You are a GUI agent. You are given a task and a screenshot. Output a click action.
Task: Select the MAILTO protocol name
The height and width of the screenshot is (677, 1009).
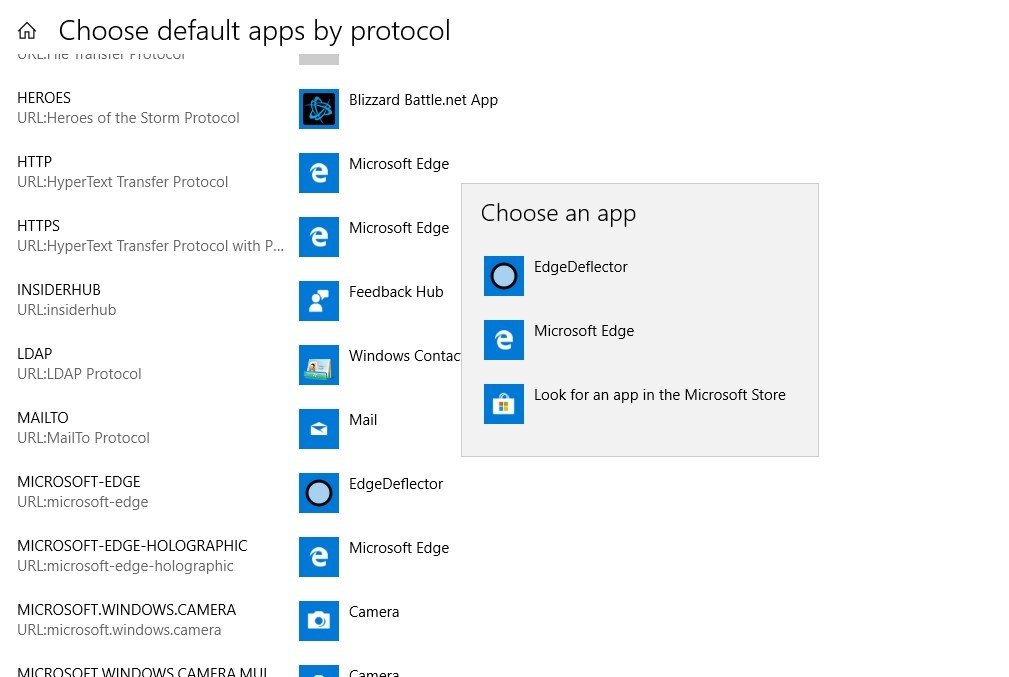coord(43,418)
